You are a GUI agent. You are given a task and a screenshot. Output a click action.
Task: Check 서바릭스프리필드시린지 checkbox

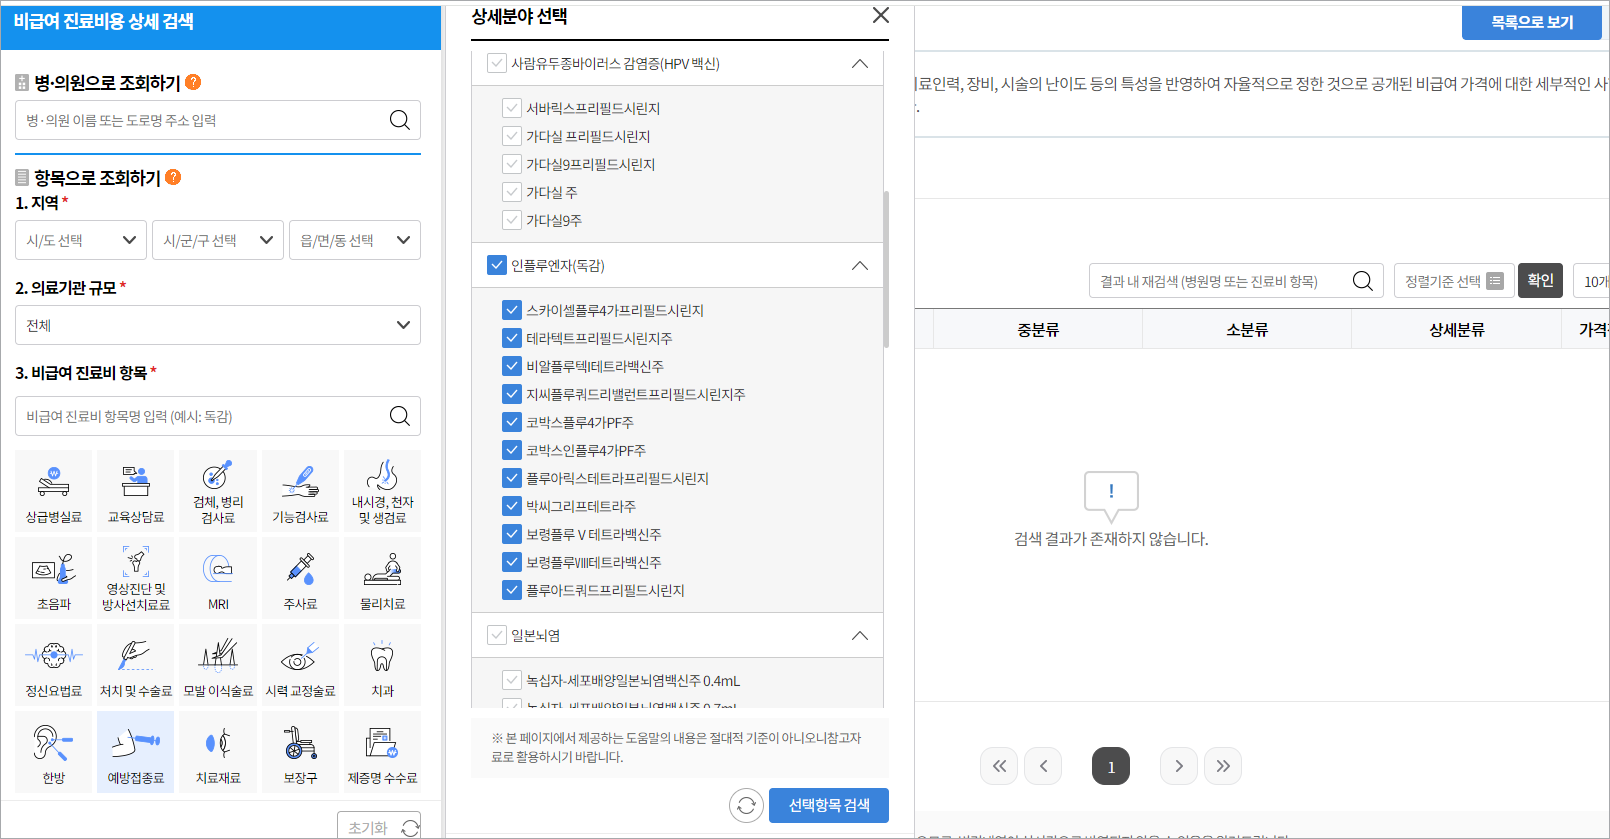pos(512,108)
